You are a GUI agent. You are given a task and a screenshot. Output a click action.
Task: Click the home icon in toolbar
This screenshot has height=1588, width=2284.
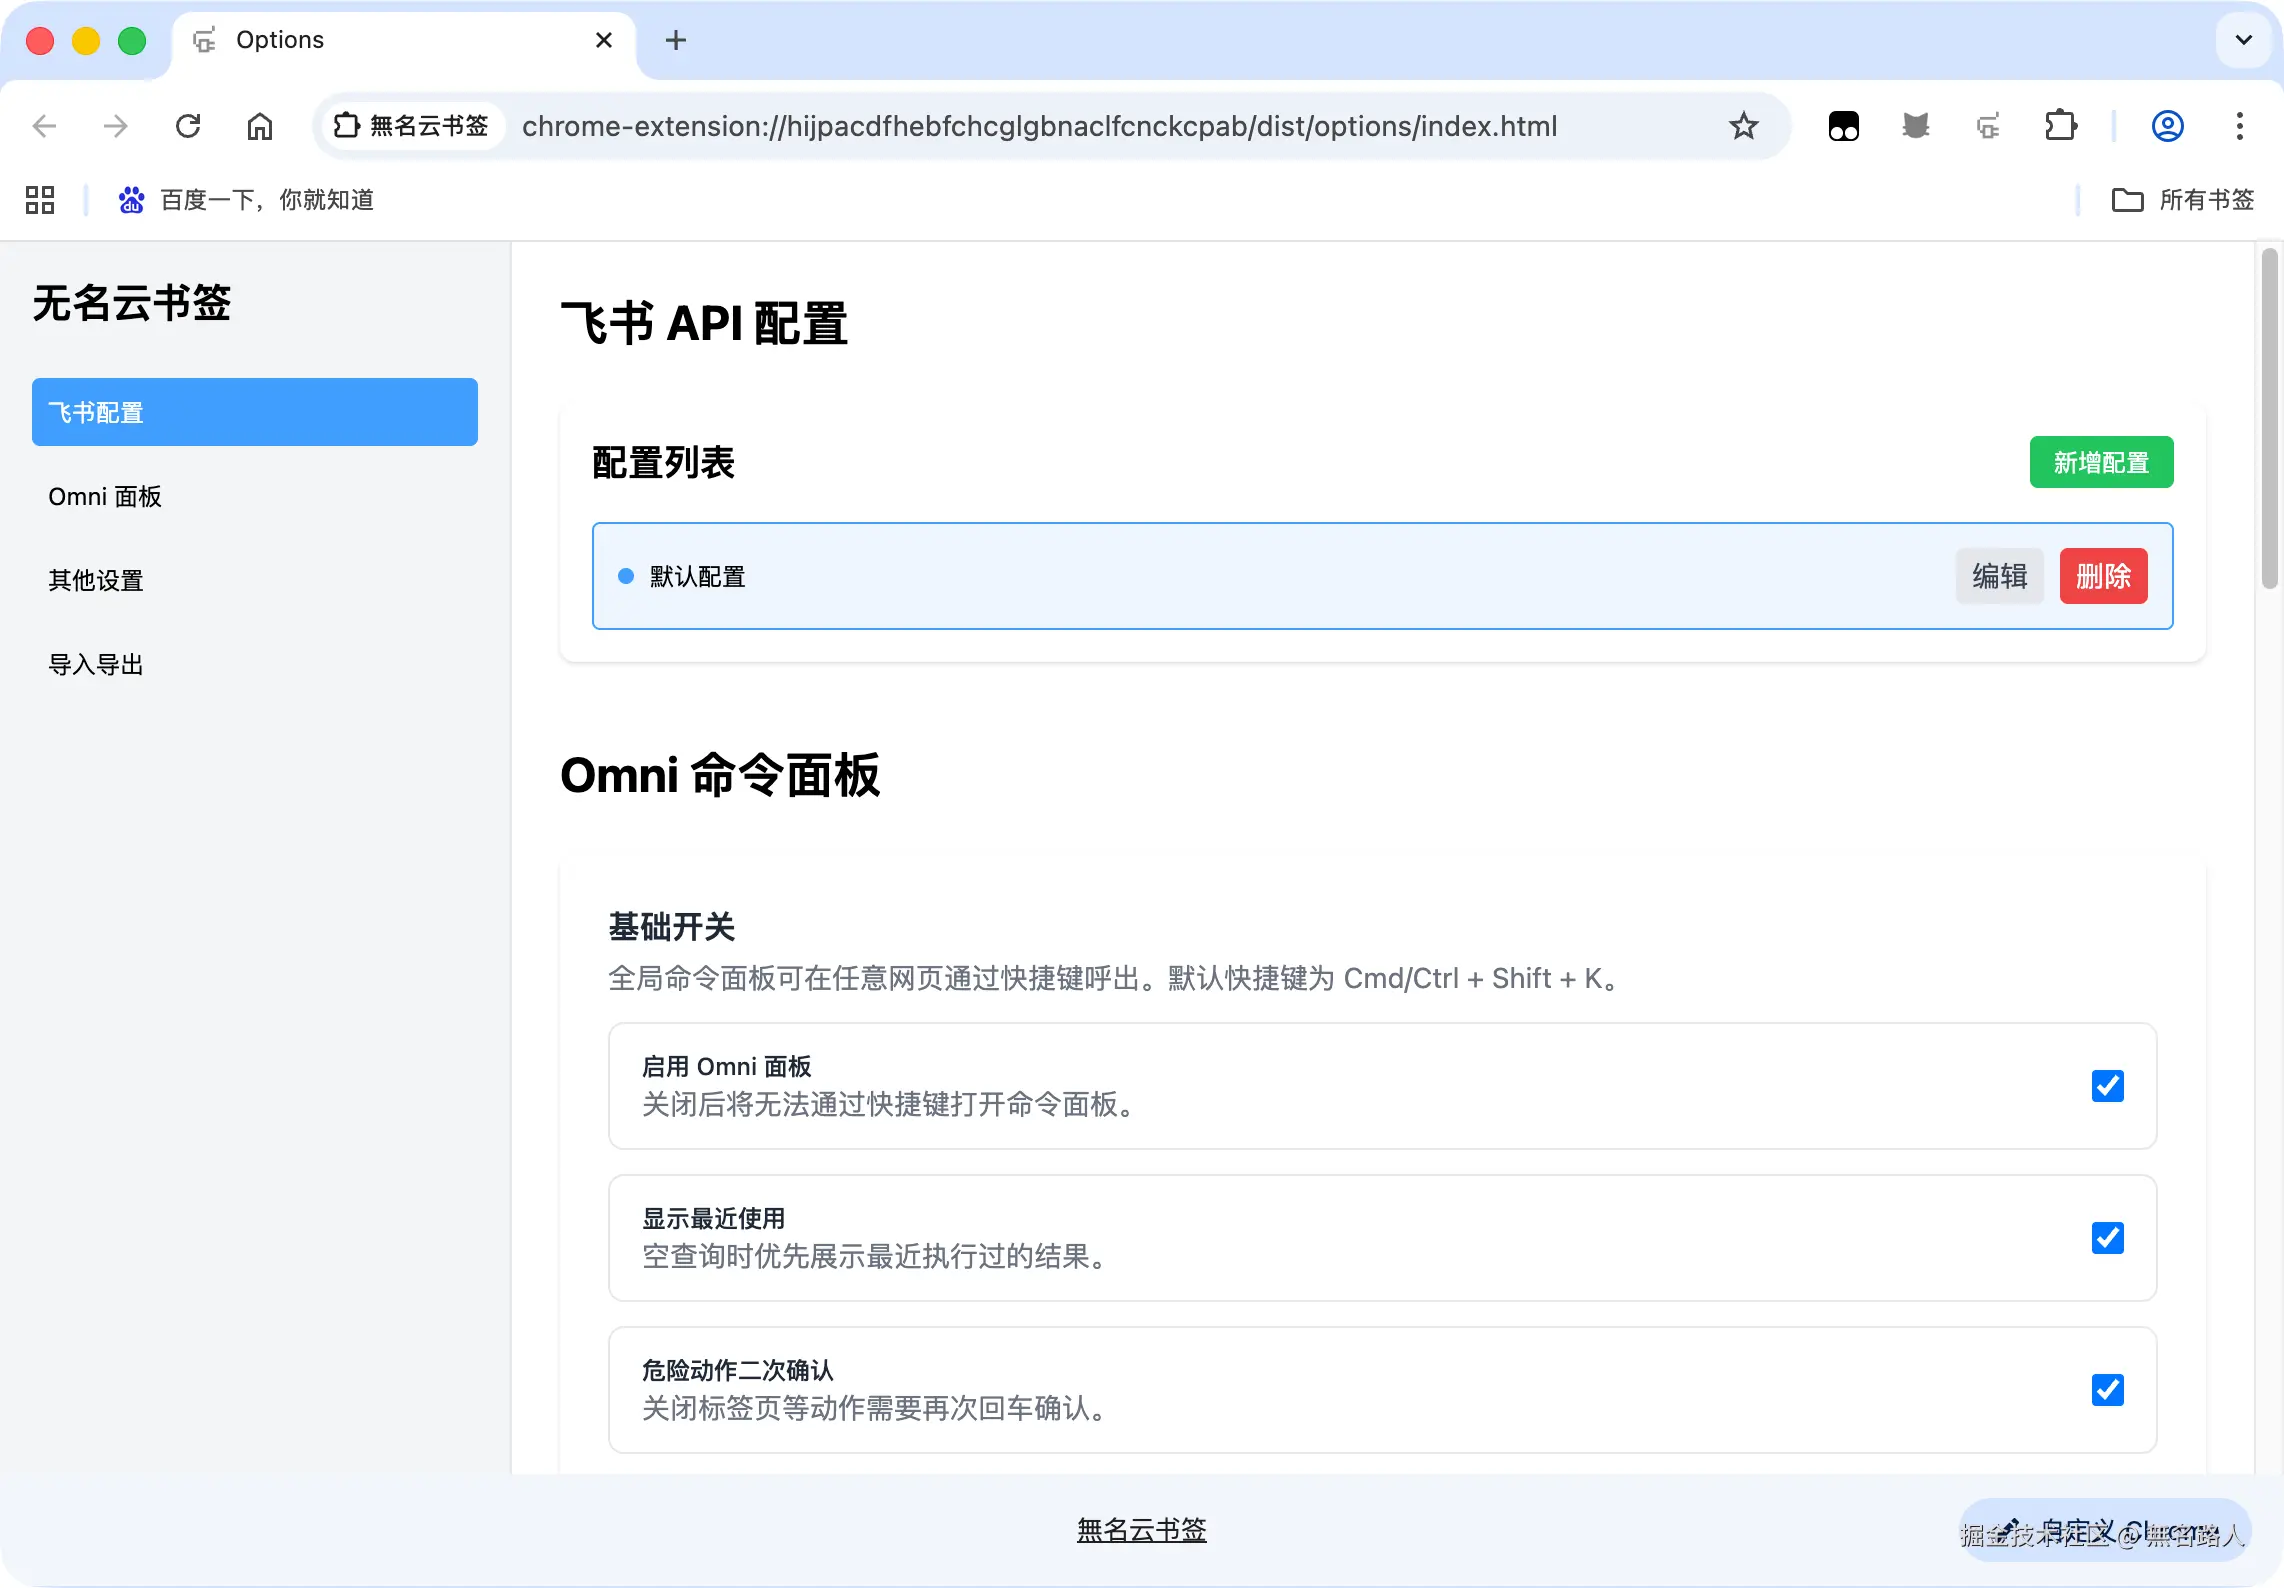pyautogui.click(x=260, y=126)
